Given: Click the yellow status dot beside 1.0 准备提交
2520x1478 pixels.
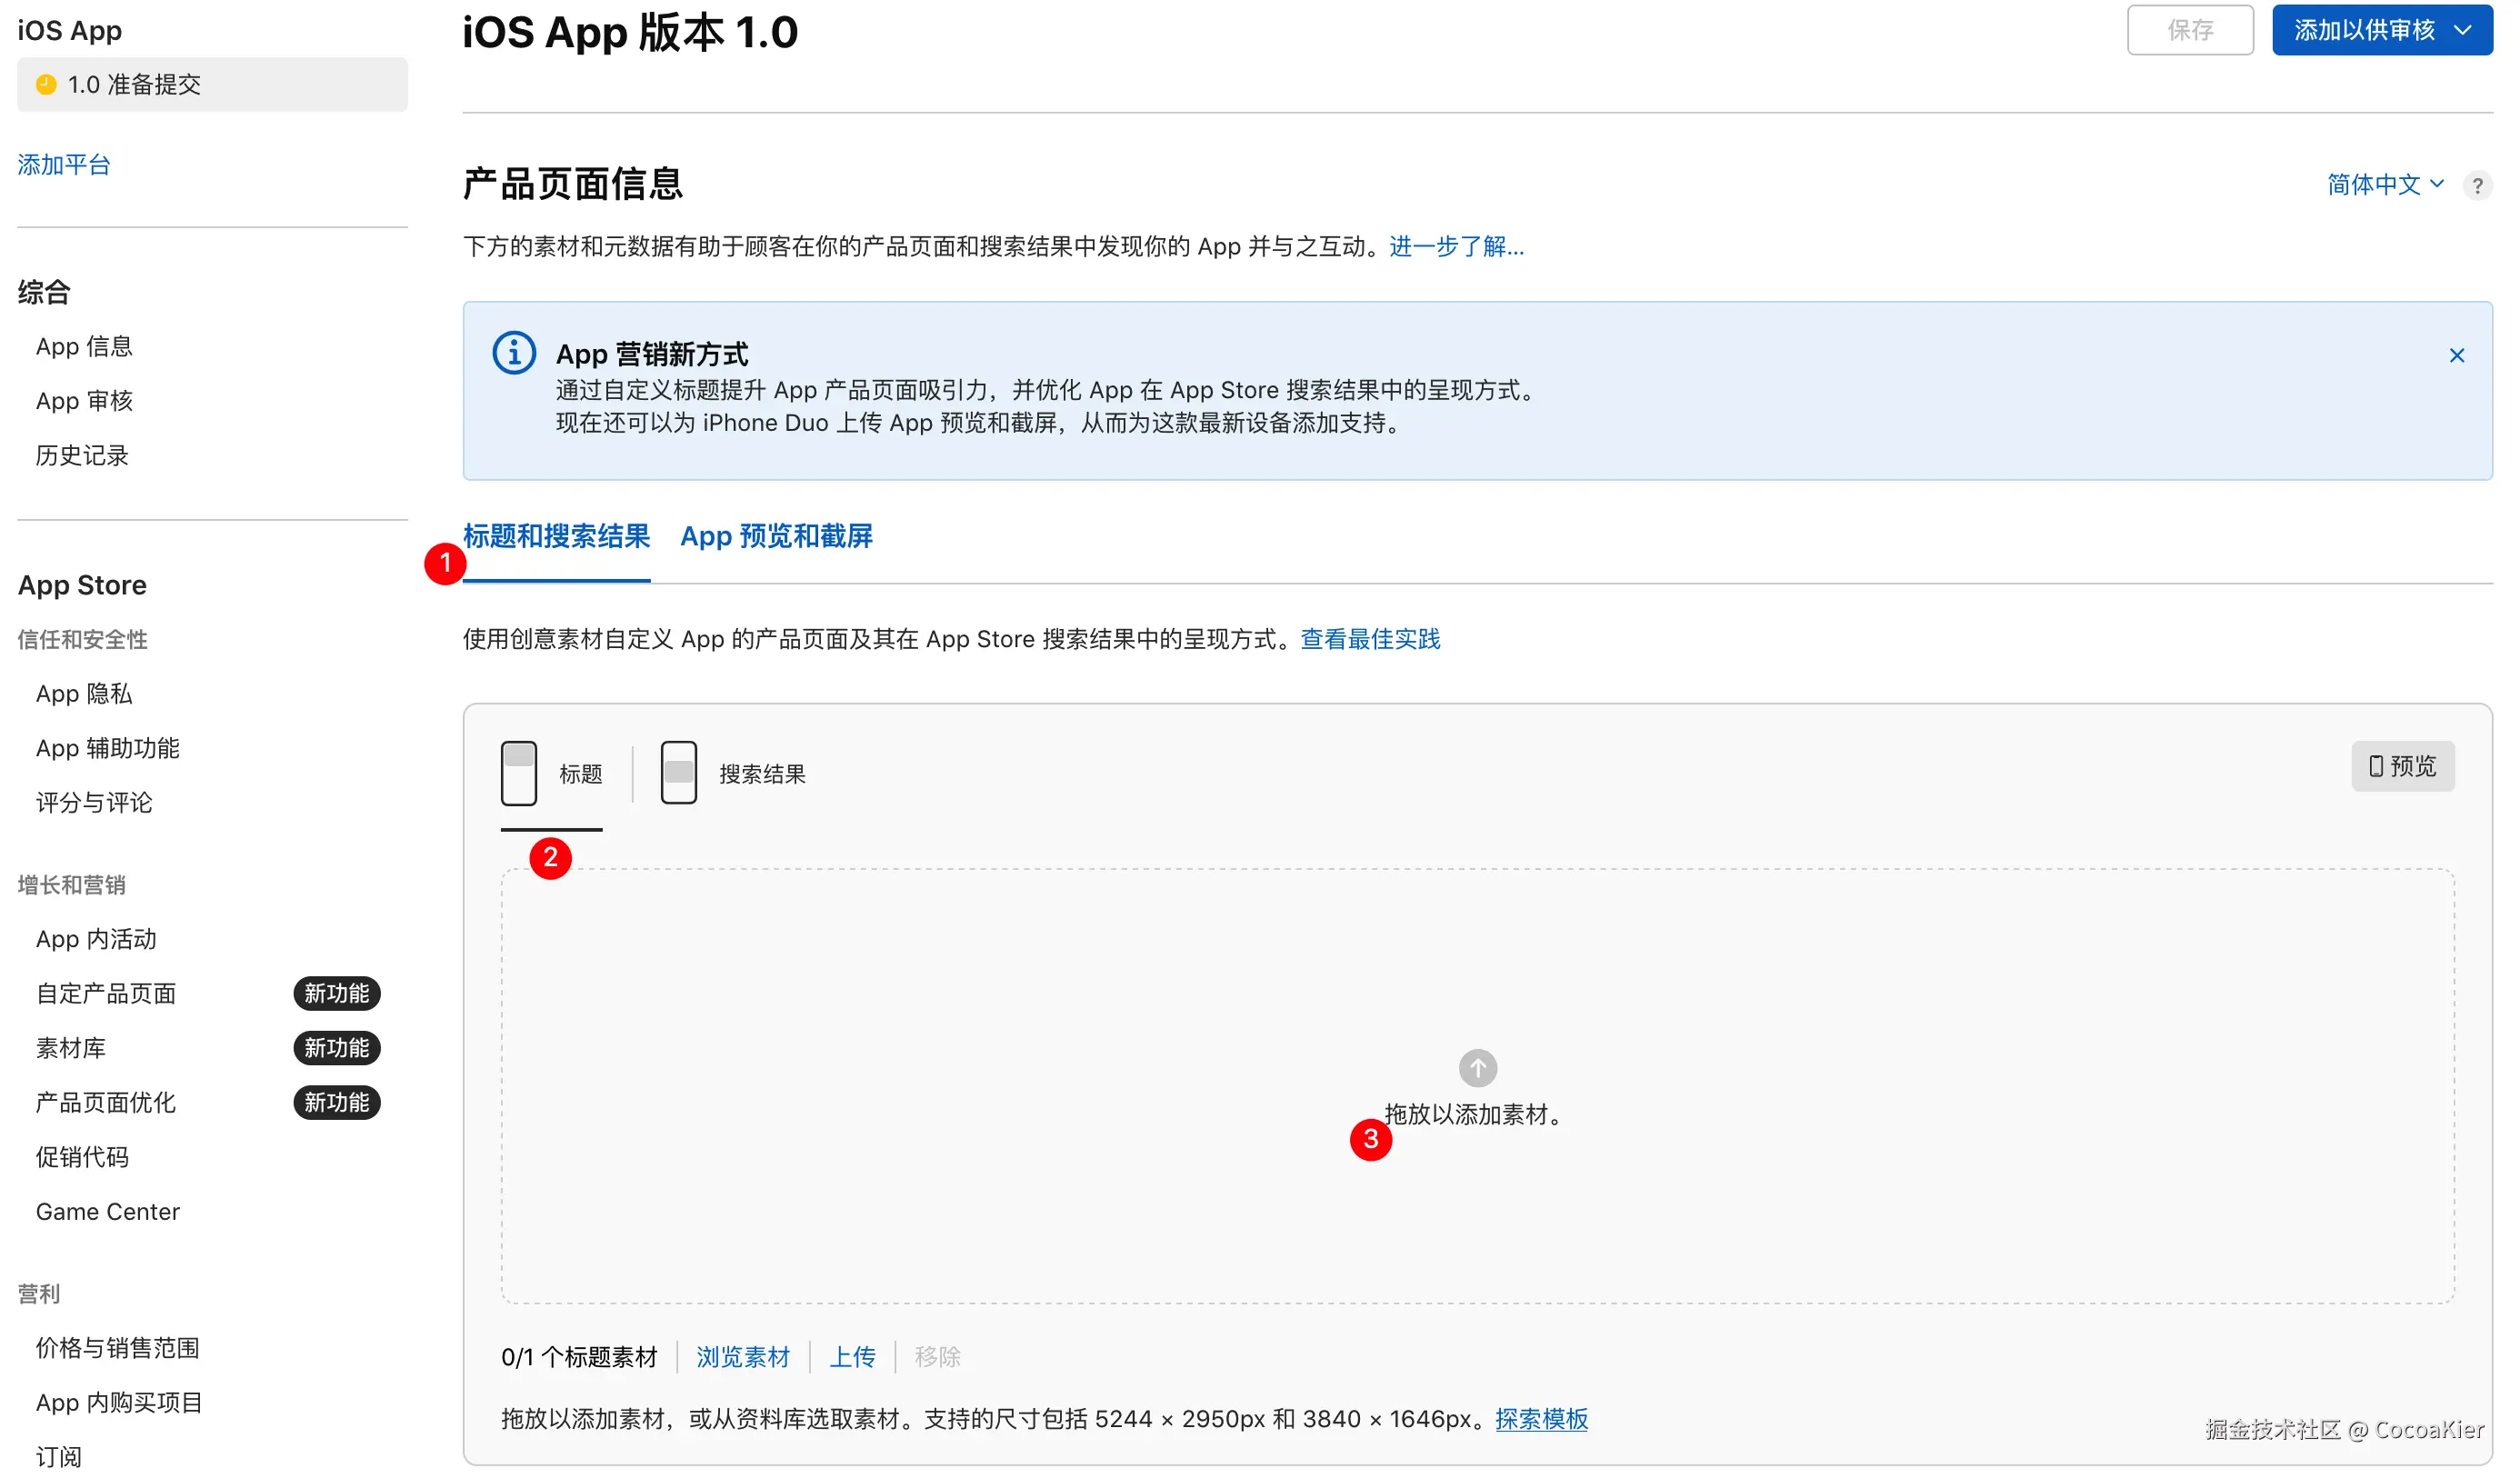Looking at the screenshot, I should [45, 84].
